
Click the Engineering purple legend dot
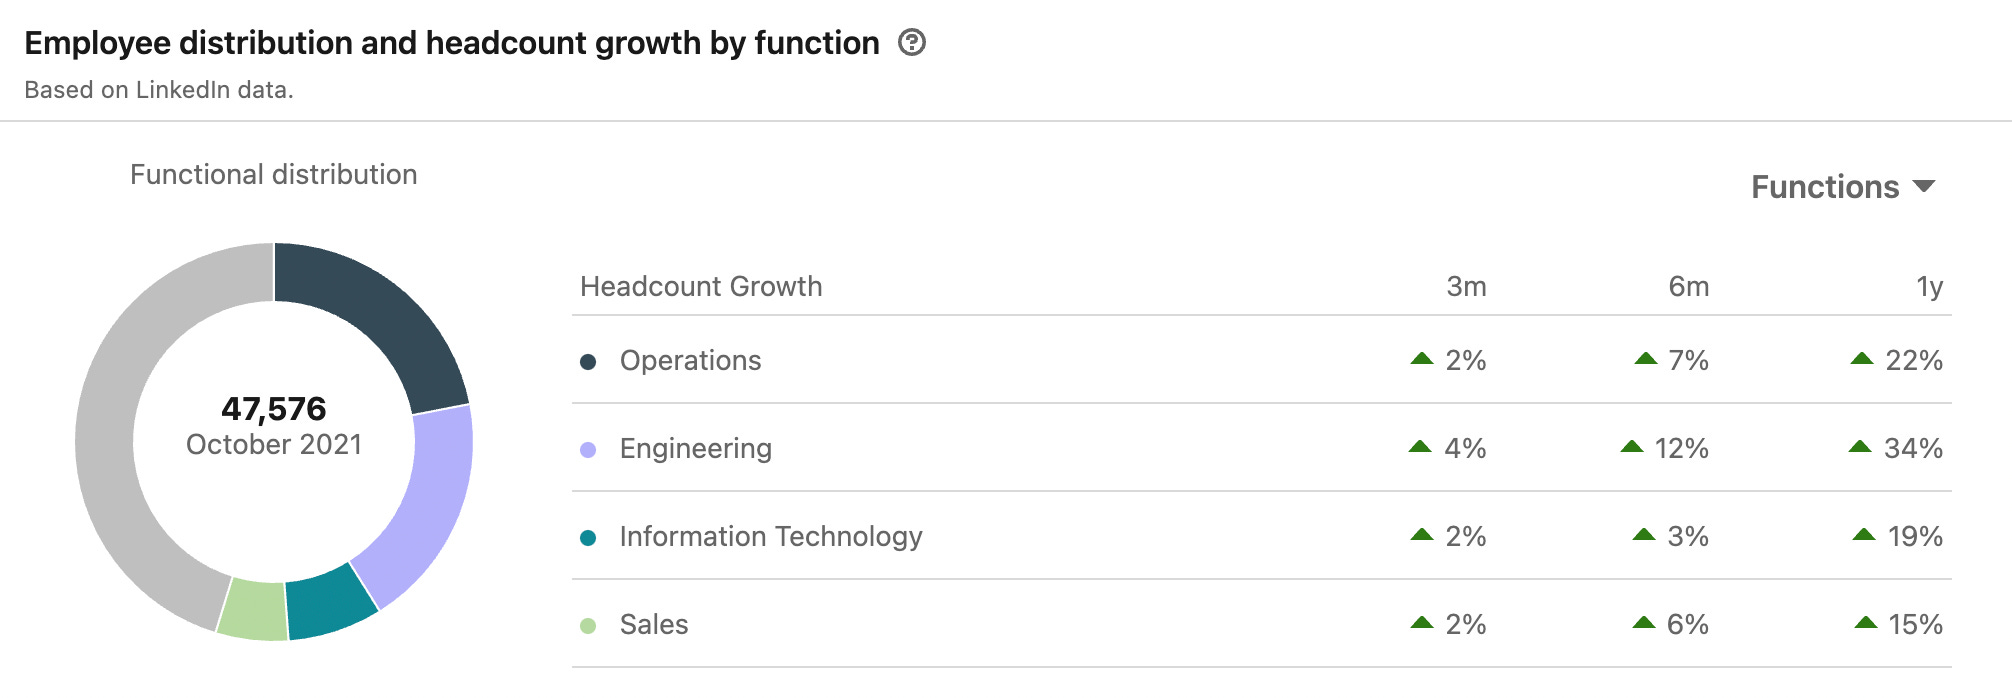(x=588, y=450)
